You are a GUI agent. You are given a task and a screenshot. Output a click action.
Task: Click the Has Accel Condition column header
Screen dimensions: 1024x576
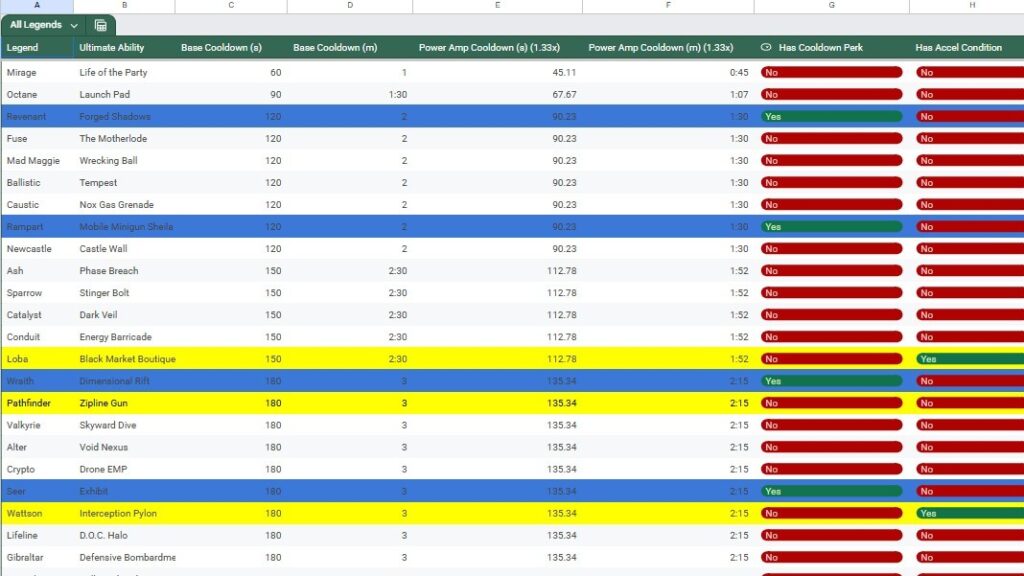click(x=967, y=48)
